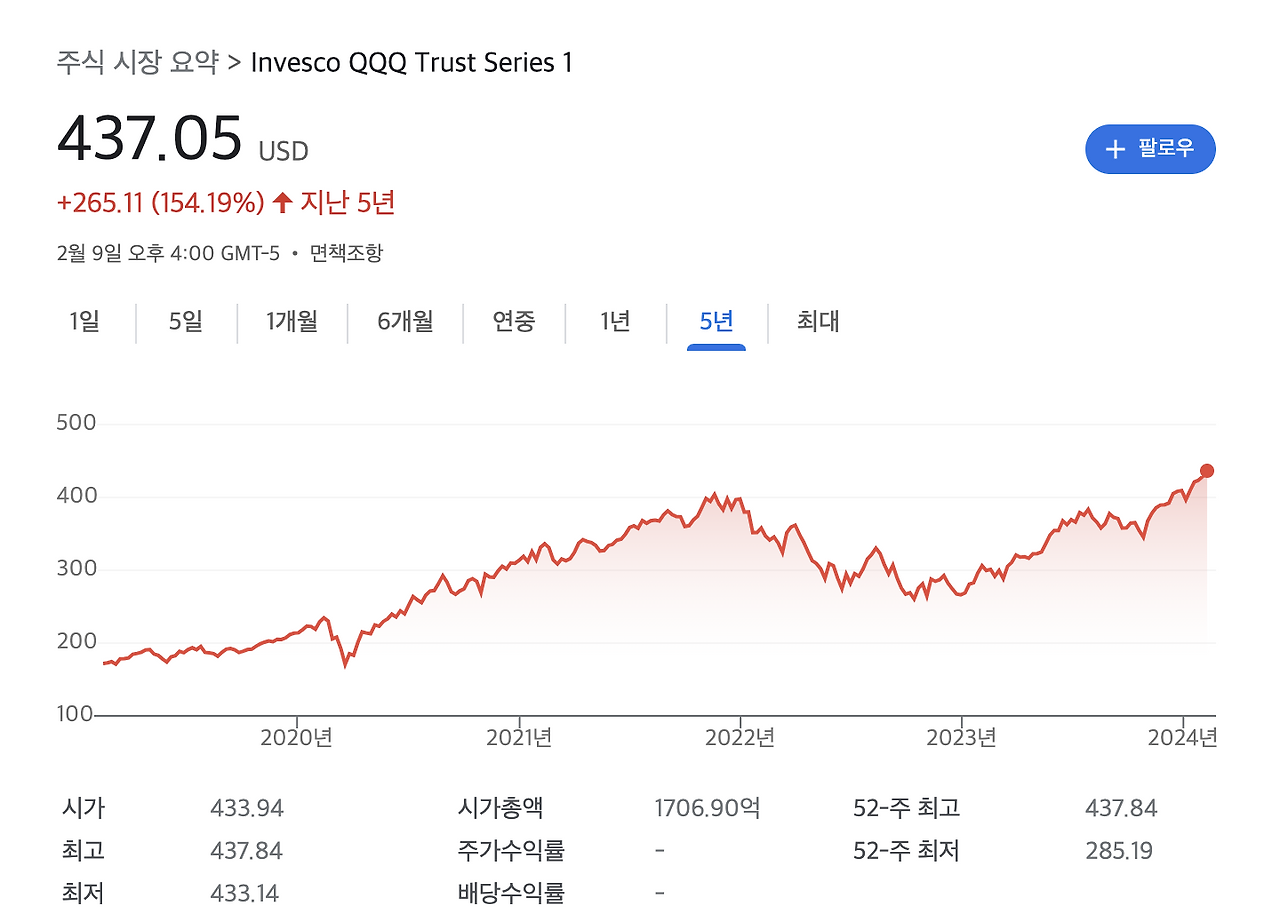Click the currently active 5년 tab
This screenshot has height=922, width=1280.
pos(714,322)
